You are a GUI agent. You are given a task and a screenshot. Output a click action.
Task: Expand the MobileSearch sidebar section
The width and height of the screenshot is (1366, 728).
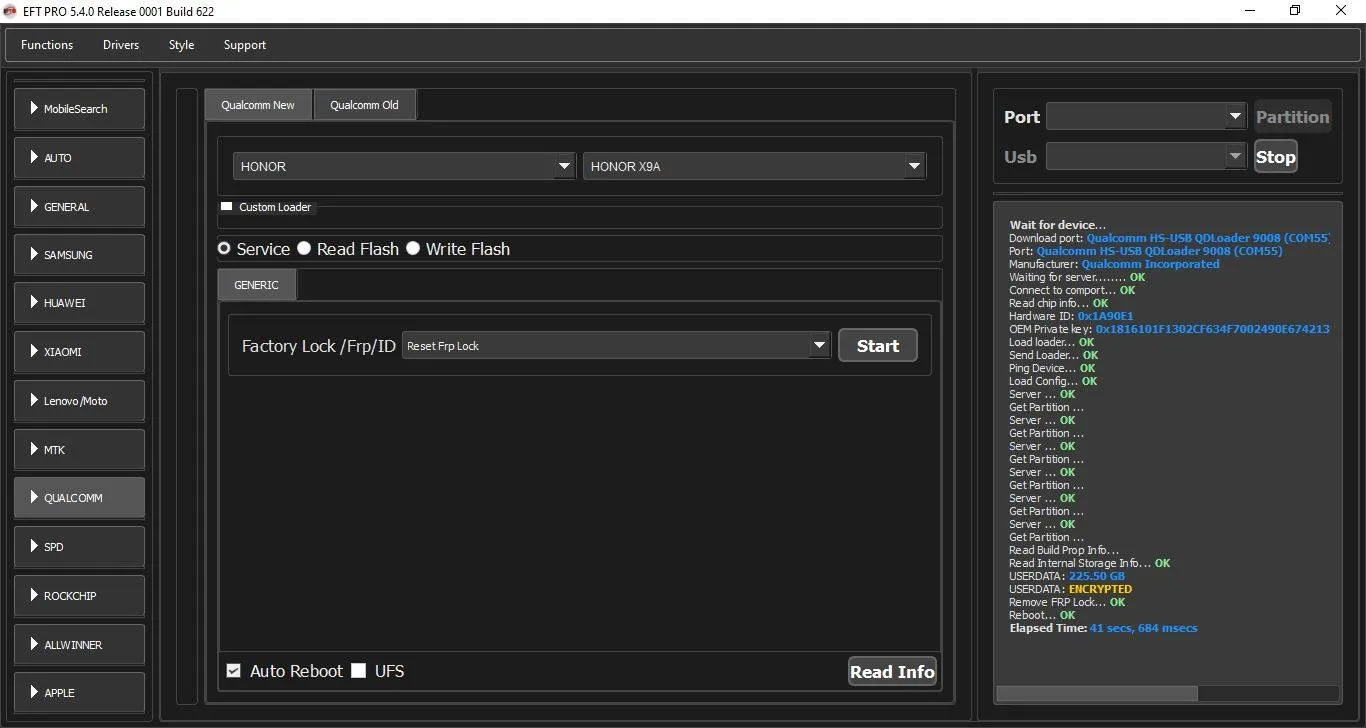pos(79,109)
